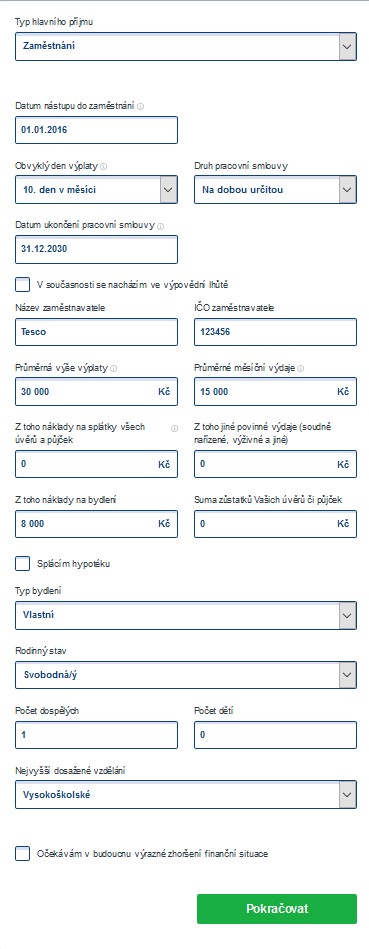The width and height of the screenshot is (369, 949).
Task: Click info icon beside Datum ukončení pracovní smlouvy
Action: (160, 226)
